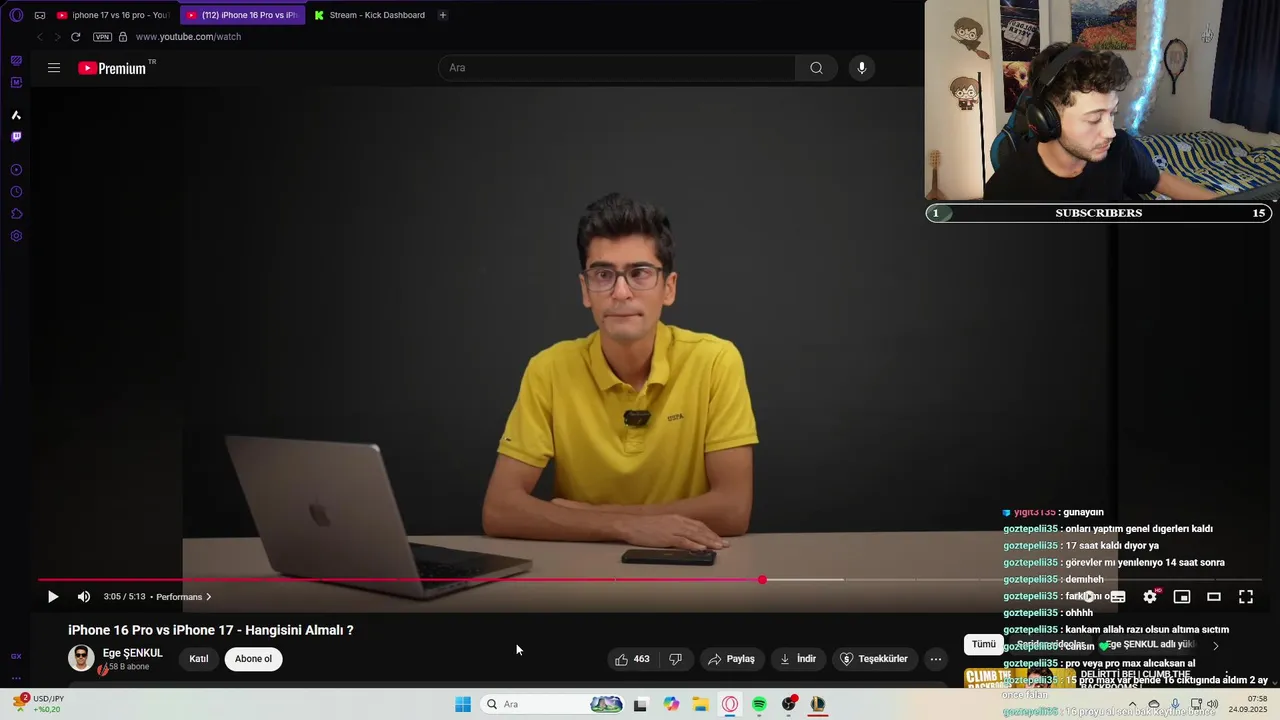Open the Opera browser menu icon
This screenshot has width=1280, height=720.
[15, 15]
